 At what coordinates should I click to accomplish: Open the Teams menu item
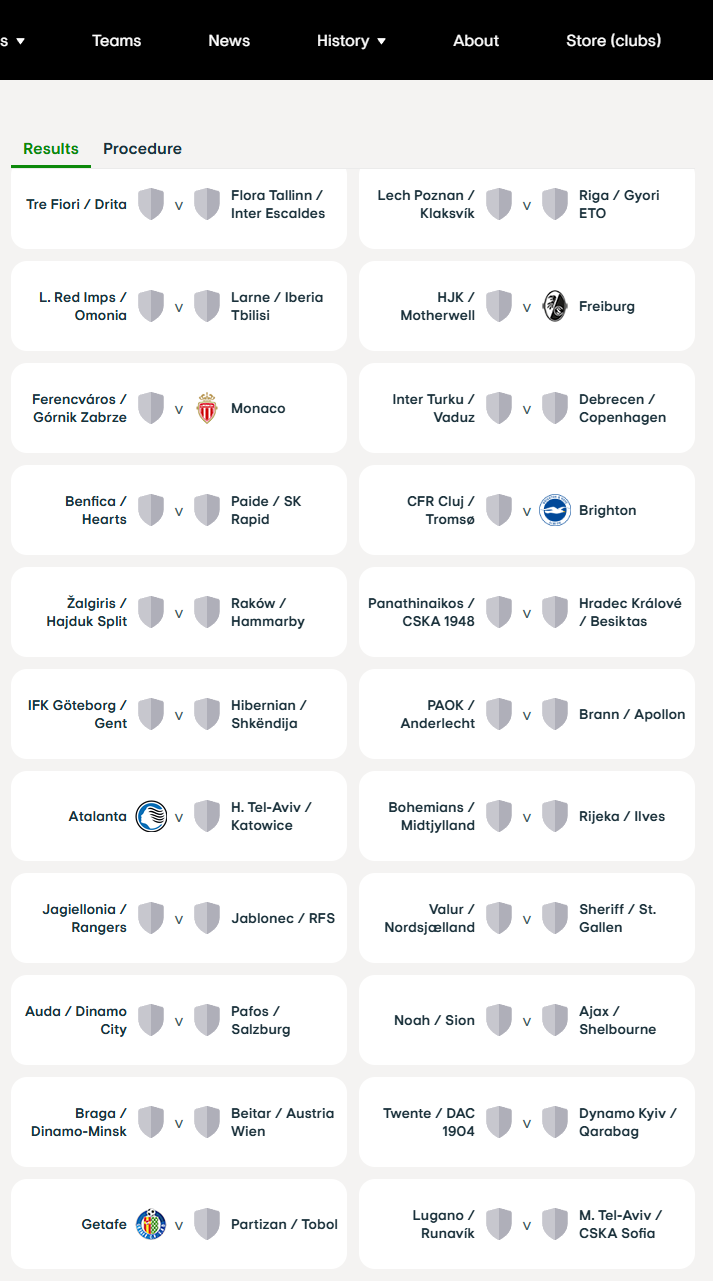116,41
